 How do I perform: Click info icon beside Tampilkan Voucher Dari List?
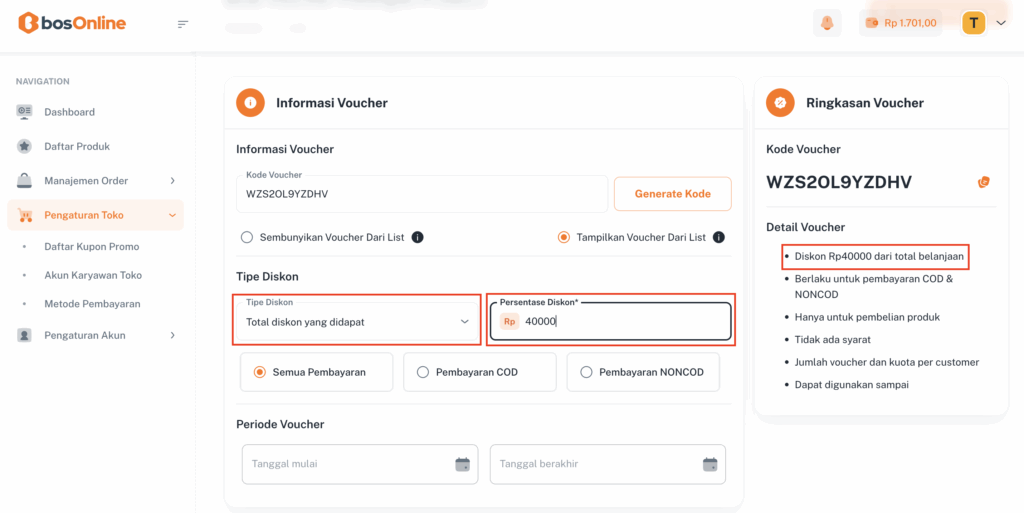[x=718, y=237]
